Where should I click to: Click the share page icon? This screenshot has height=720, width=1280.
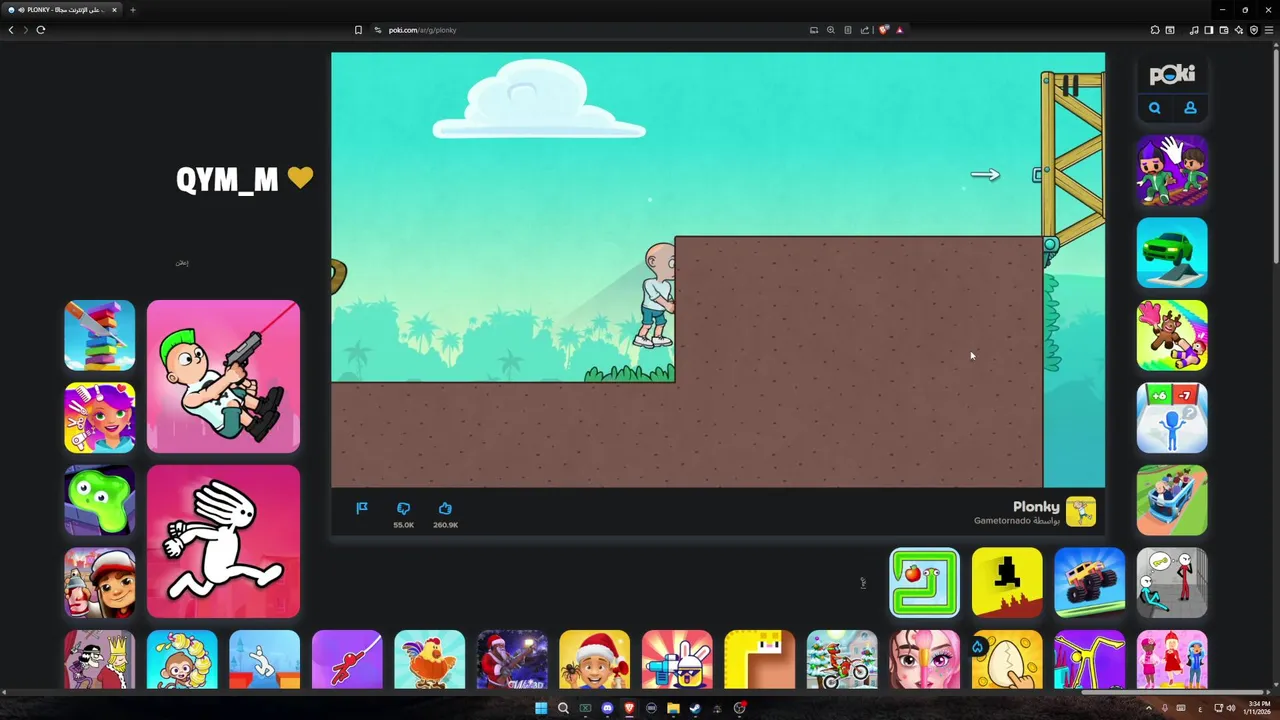click(x=864, y=30)
